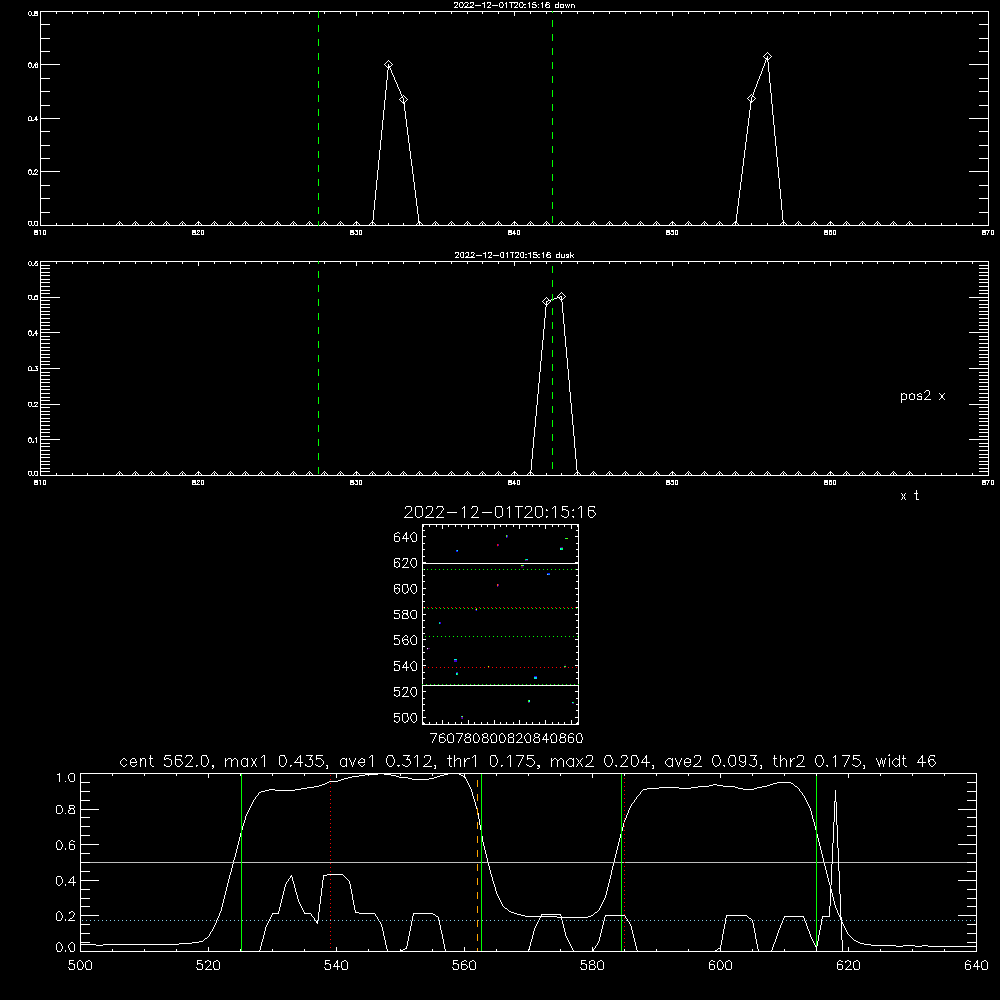Screen dimensions: 1000x1000
Task: Click the green vertical line at 615 in bottom plot
Action: tap(816, 862)
